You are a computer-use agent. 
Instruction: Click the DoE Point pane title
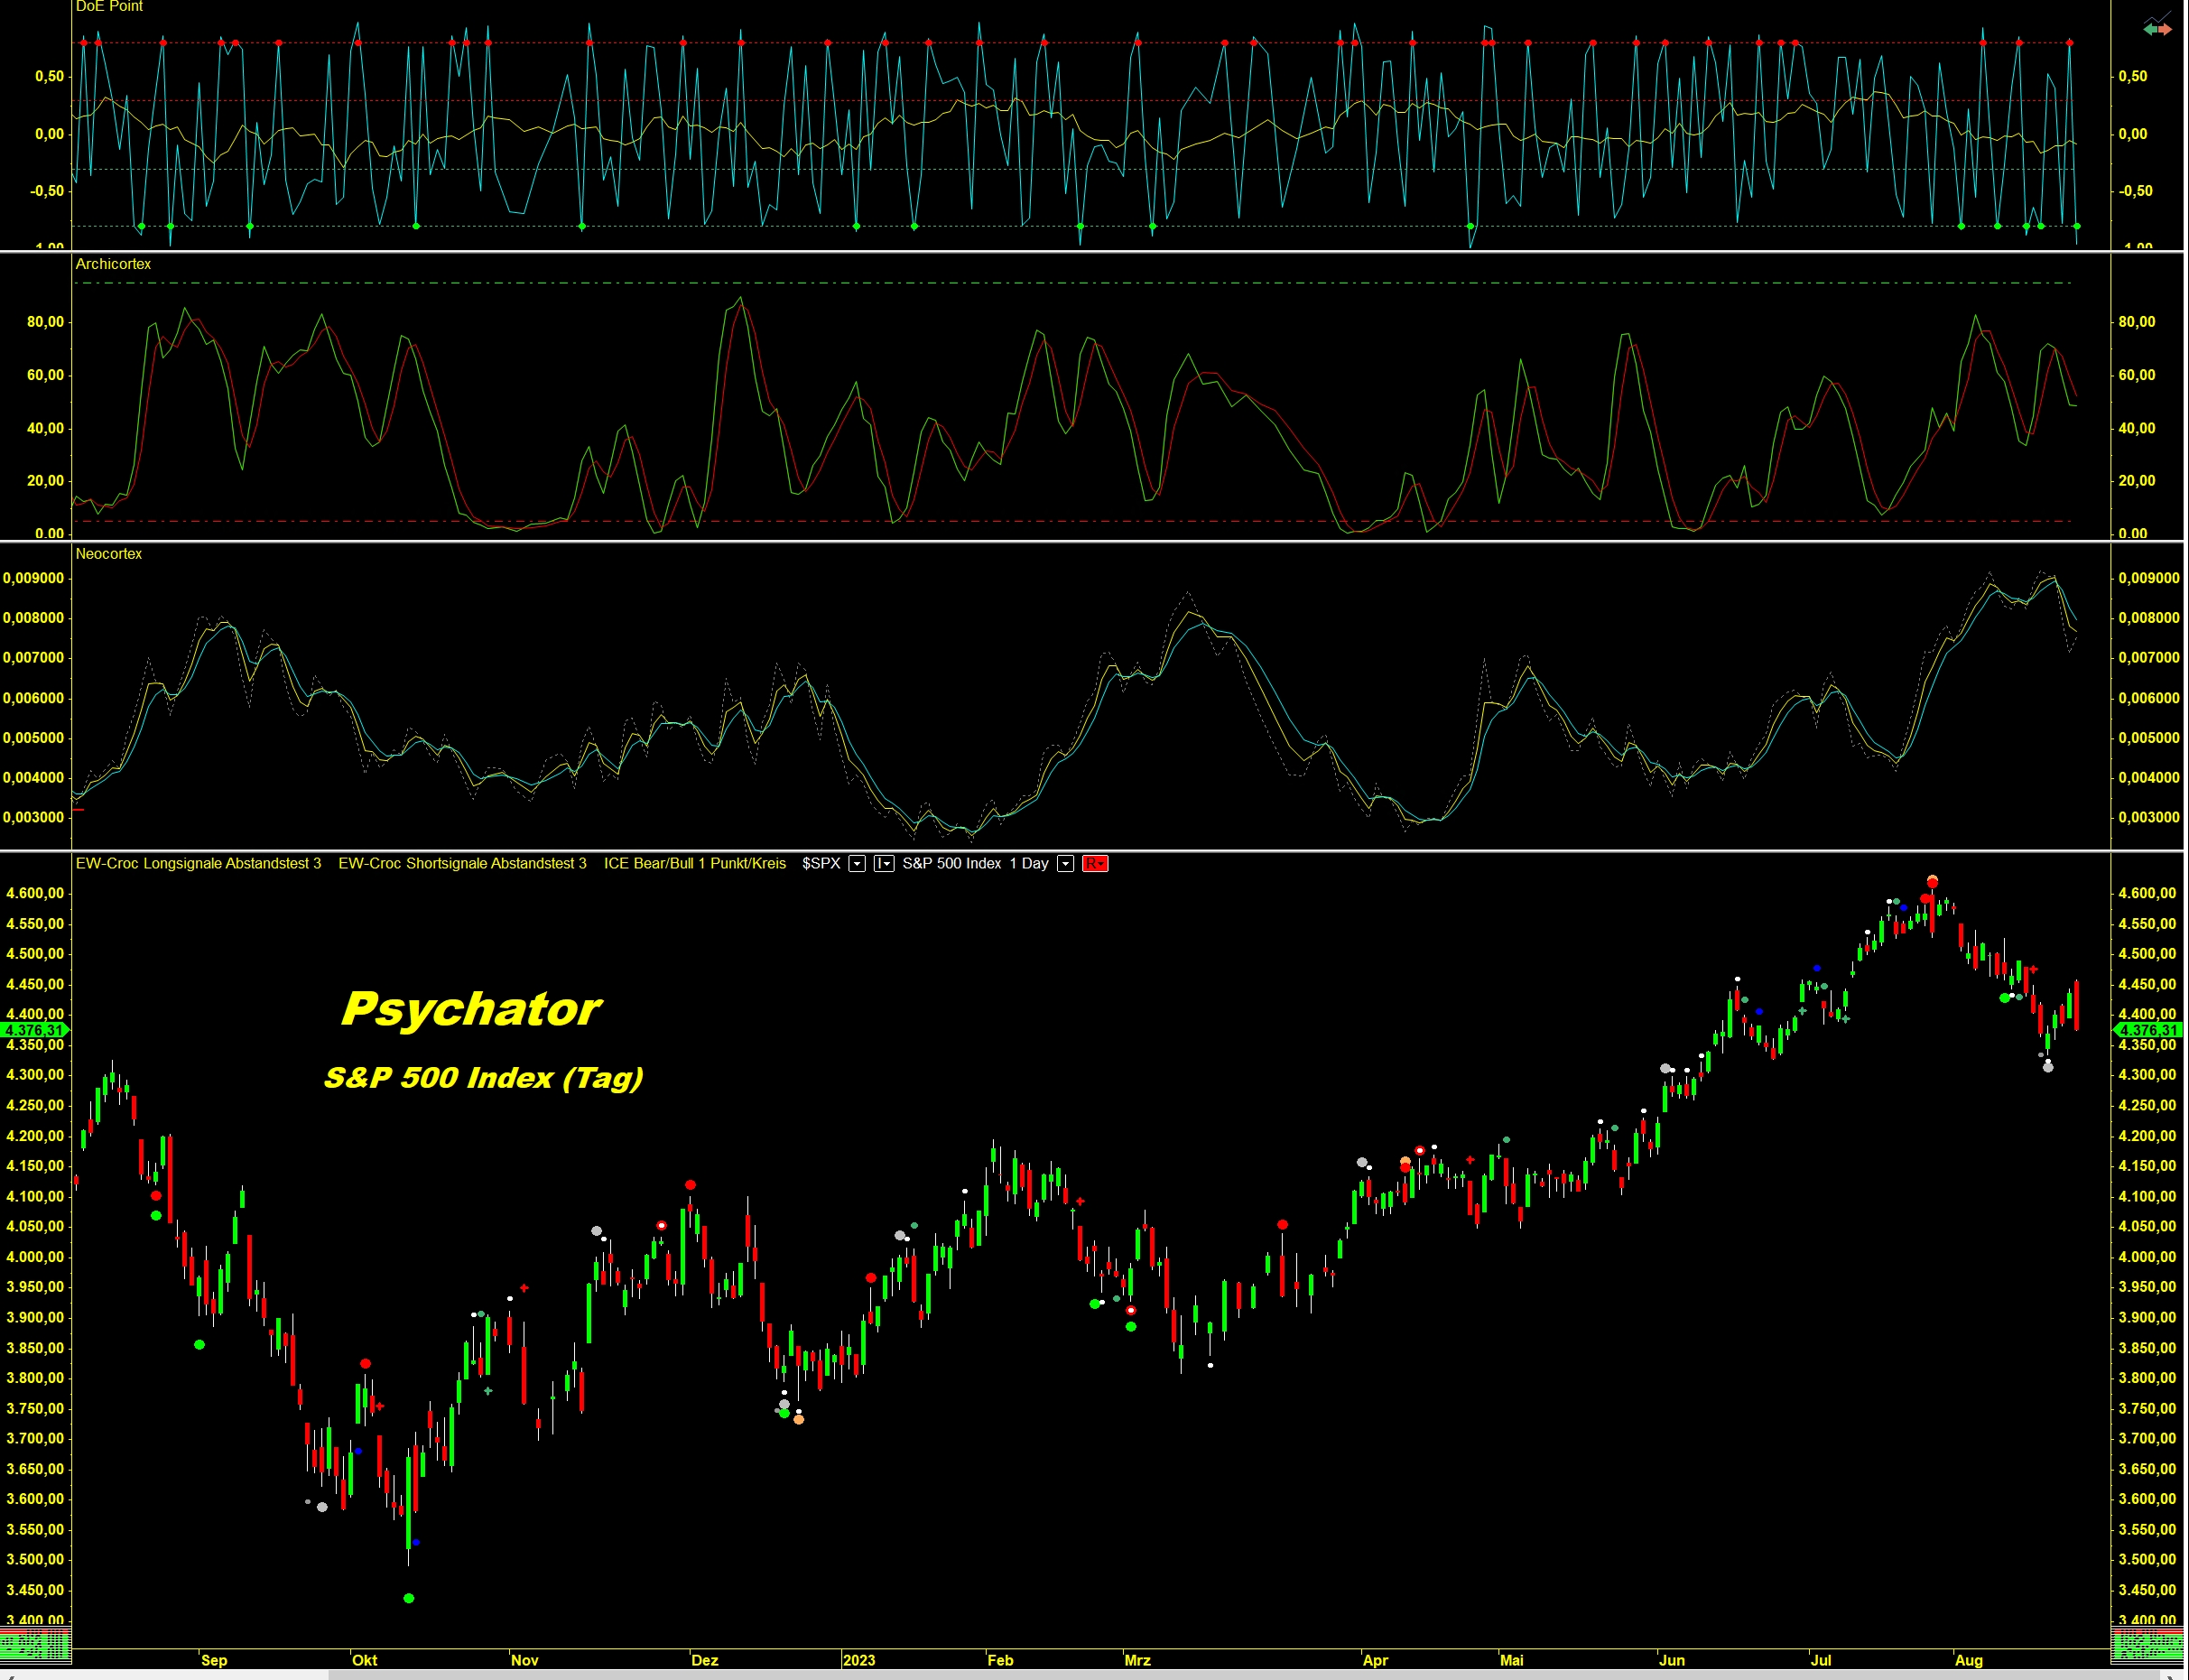(109, 7)
